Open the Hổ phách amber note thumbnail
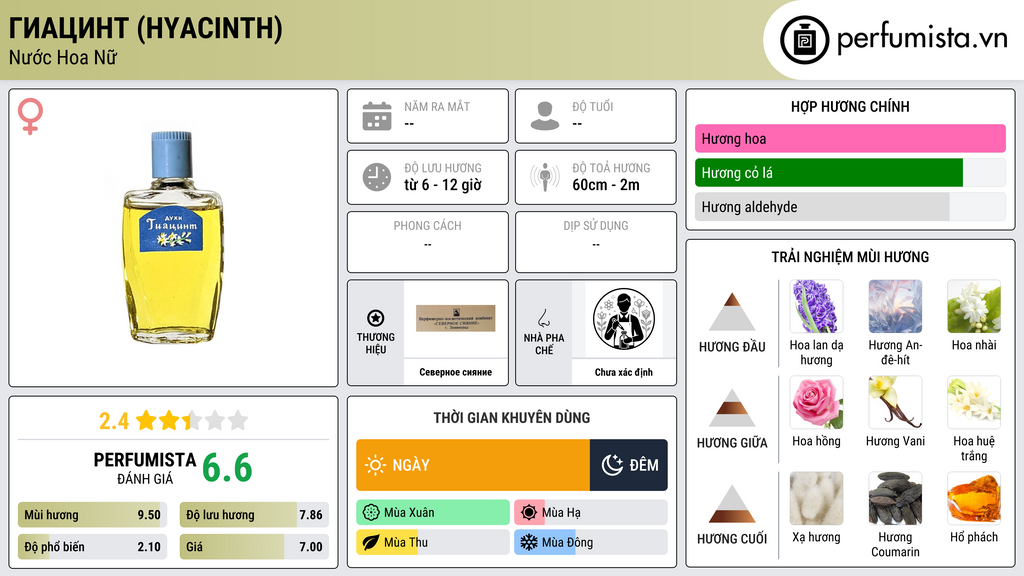This screenshot has height=576, width=1024. click(x=974, y=498)
